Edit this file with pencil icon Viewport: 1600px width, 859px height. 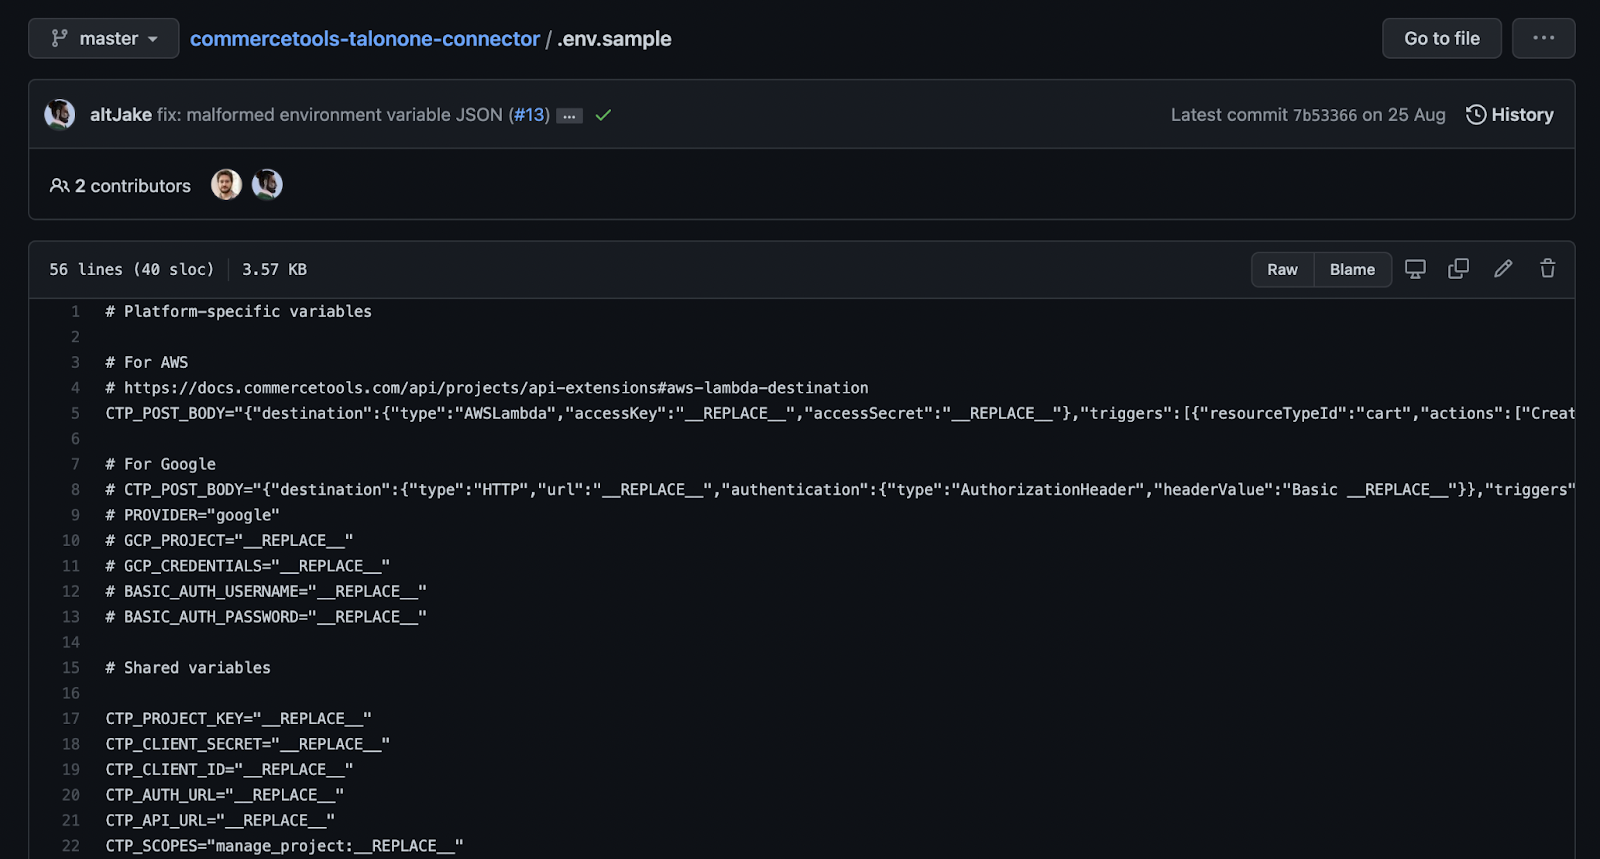pyautogui.click(x=1503, y=268)
